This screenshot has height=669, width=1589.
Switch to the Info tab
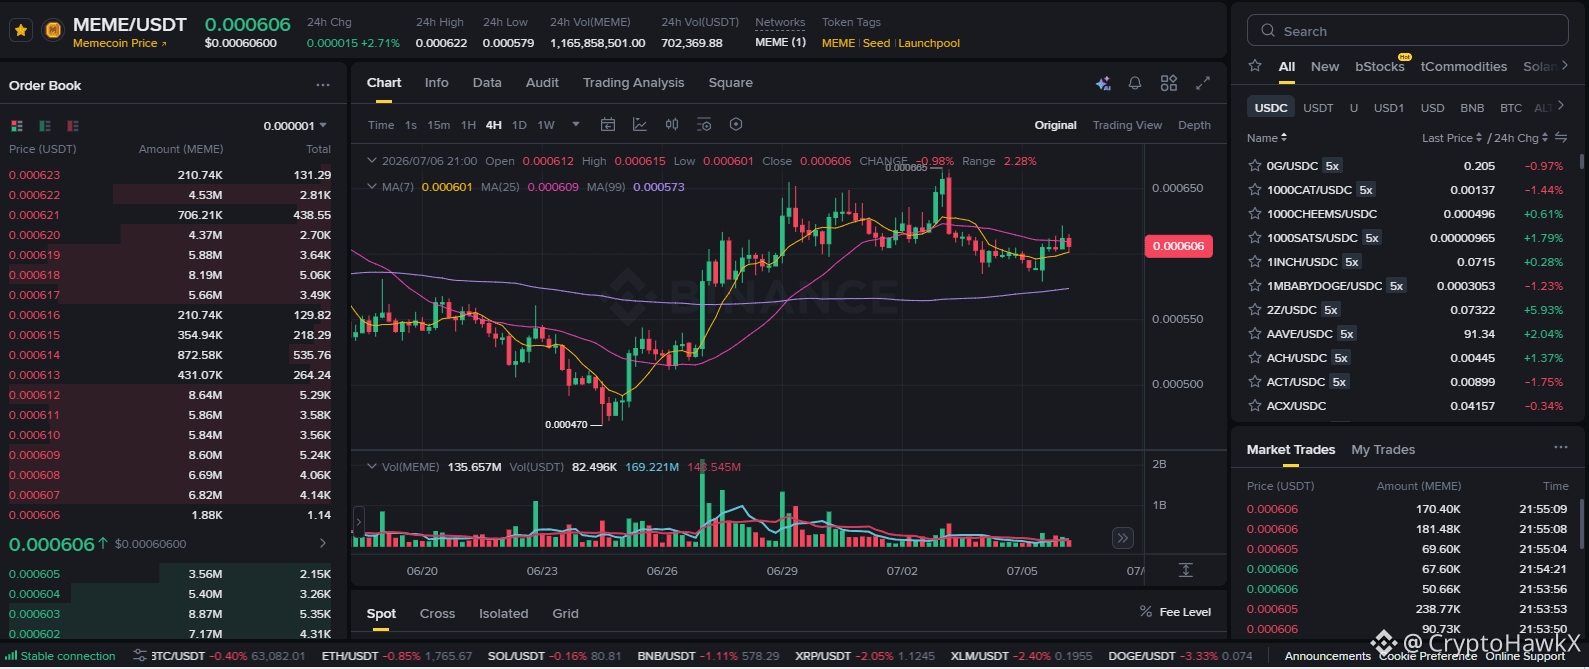[x=436, y=83]
